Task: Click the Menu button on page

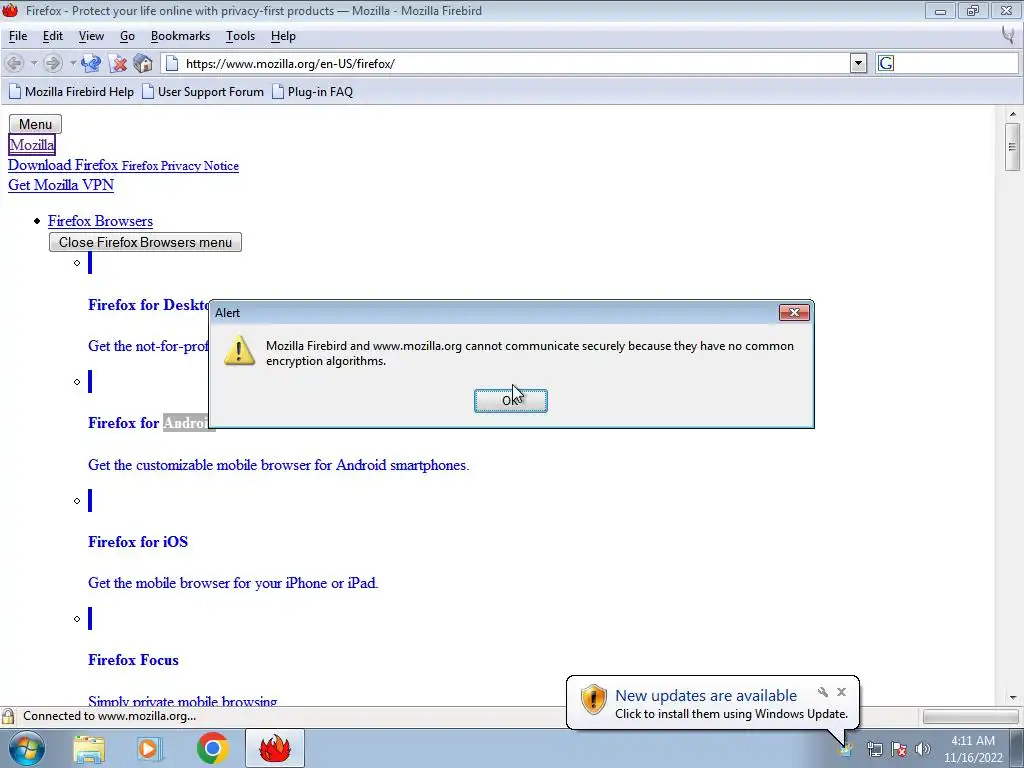Action: (35, 124)
